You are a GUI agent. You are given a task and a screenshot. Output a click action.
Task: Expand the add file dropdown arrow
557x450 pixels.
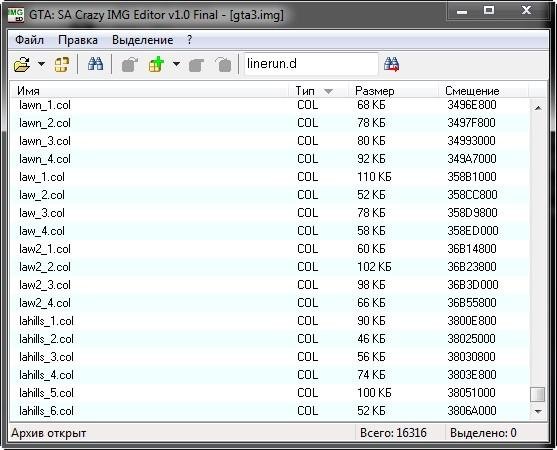(x=176, y=64)
